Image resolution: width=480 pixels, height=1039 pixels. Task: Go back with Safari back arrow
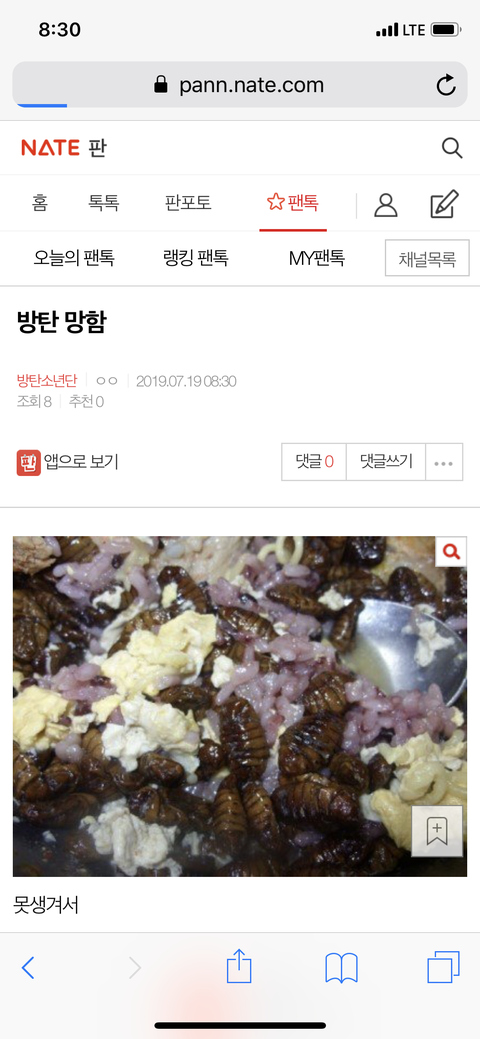28,968
